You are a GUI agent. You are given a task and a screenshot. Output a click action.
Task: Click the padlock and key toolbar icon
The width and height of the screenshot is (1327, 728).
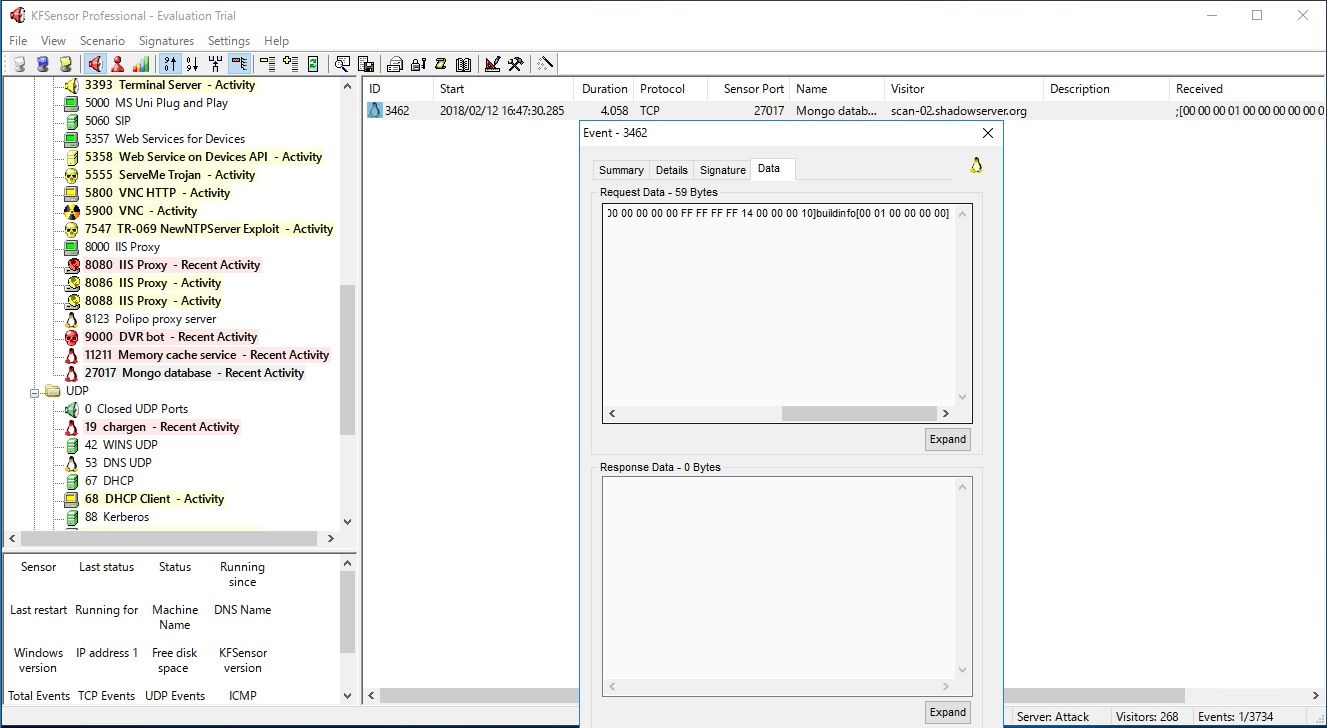tap(418, 64)
